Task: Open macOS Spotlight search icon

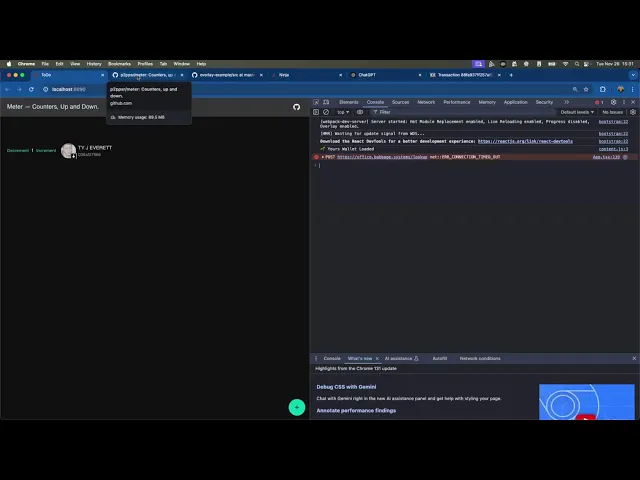Action: pyautogui.click(x=577, y=64)
